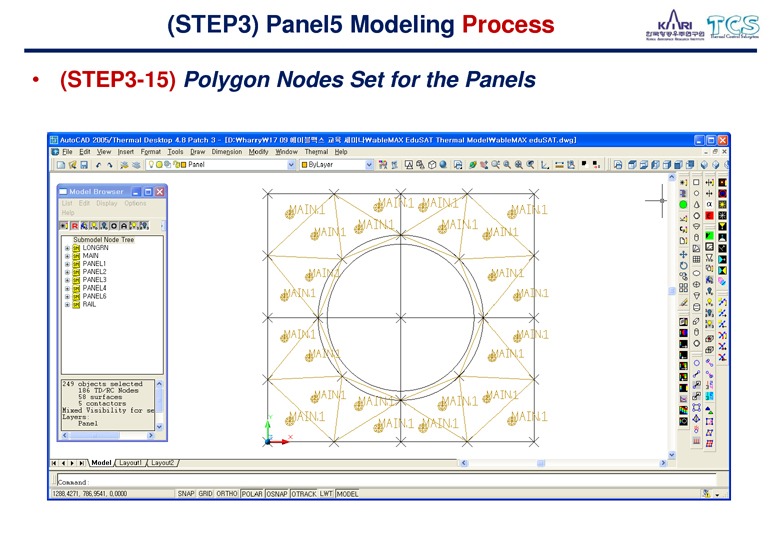Viewport: 780px width, 540px height.
Task: Click the Zoom realtime magnifier icon
Action: point(495,165)
